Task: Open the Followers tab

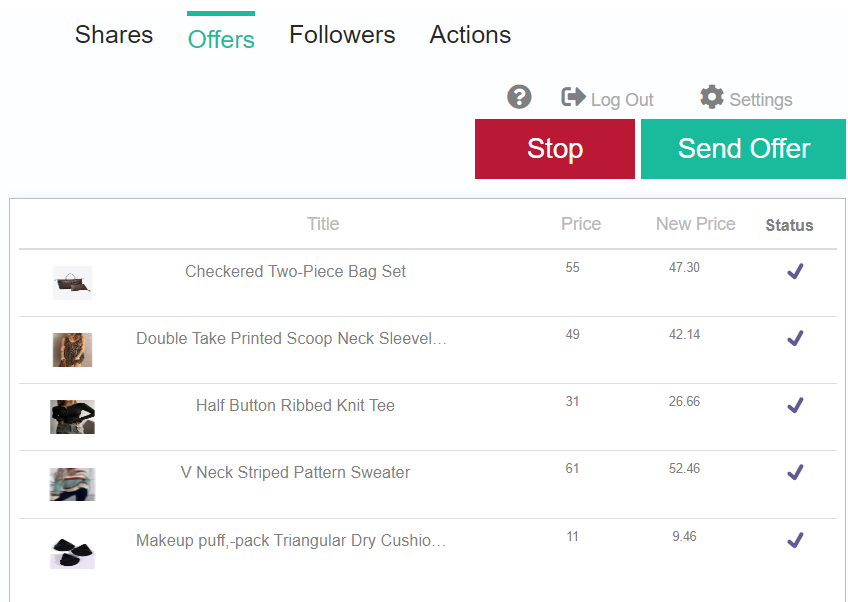Action: pos(342,35)
